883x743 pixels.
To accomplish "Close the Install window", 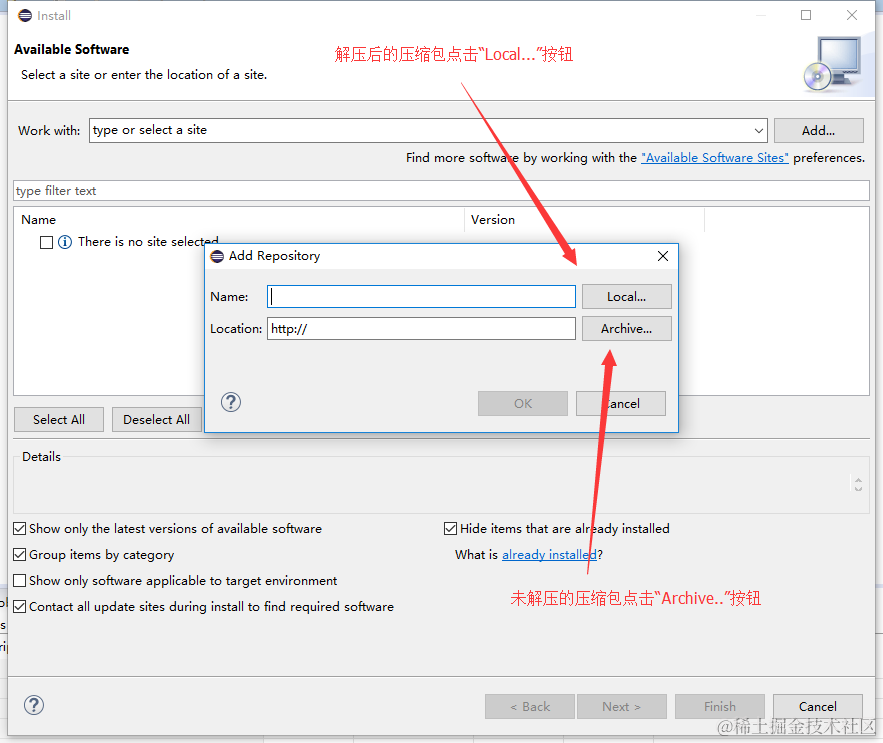I will 852,15.
